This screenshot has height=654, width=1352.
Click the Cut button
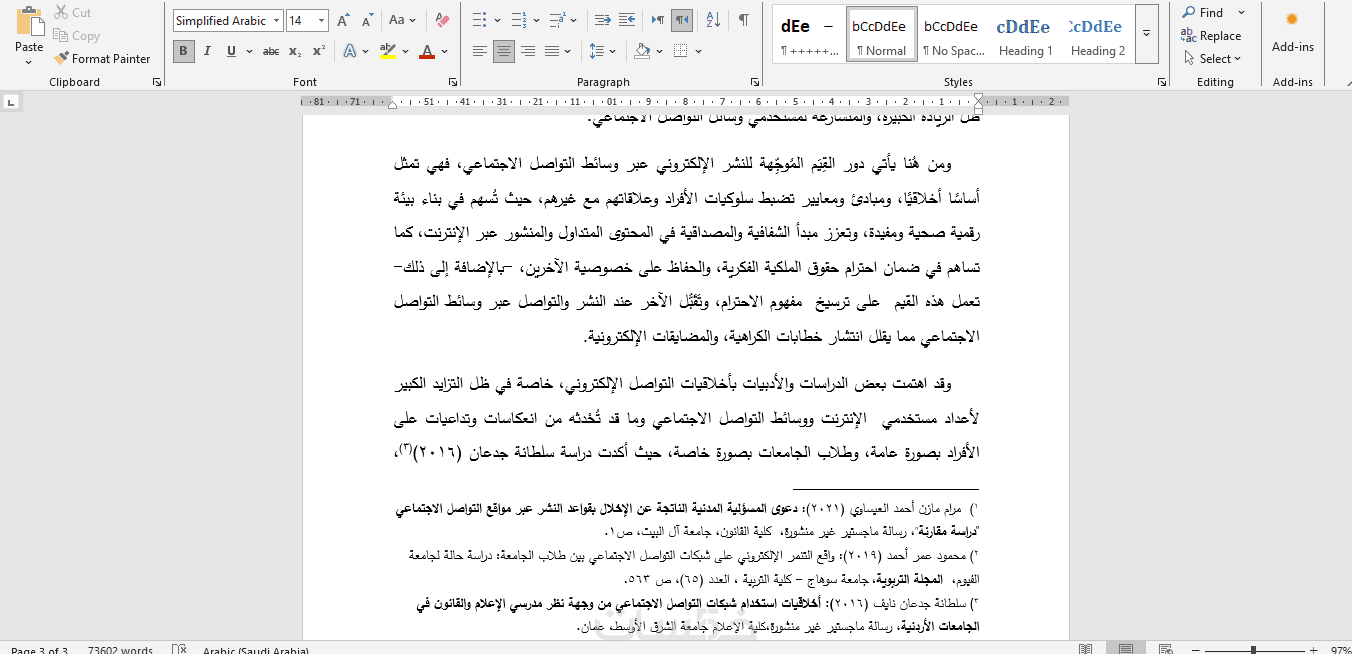[x=74, y=13]
